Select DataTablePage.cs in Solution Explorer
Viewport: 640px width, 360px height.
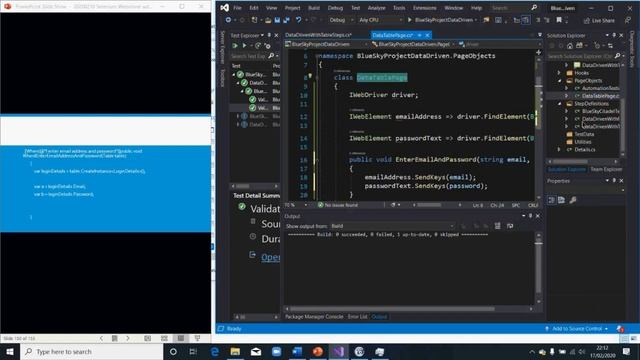tap(600, 96)
